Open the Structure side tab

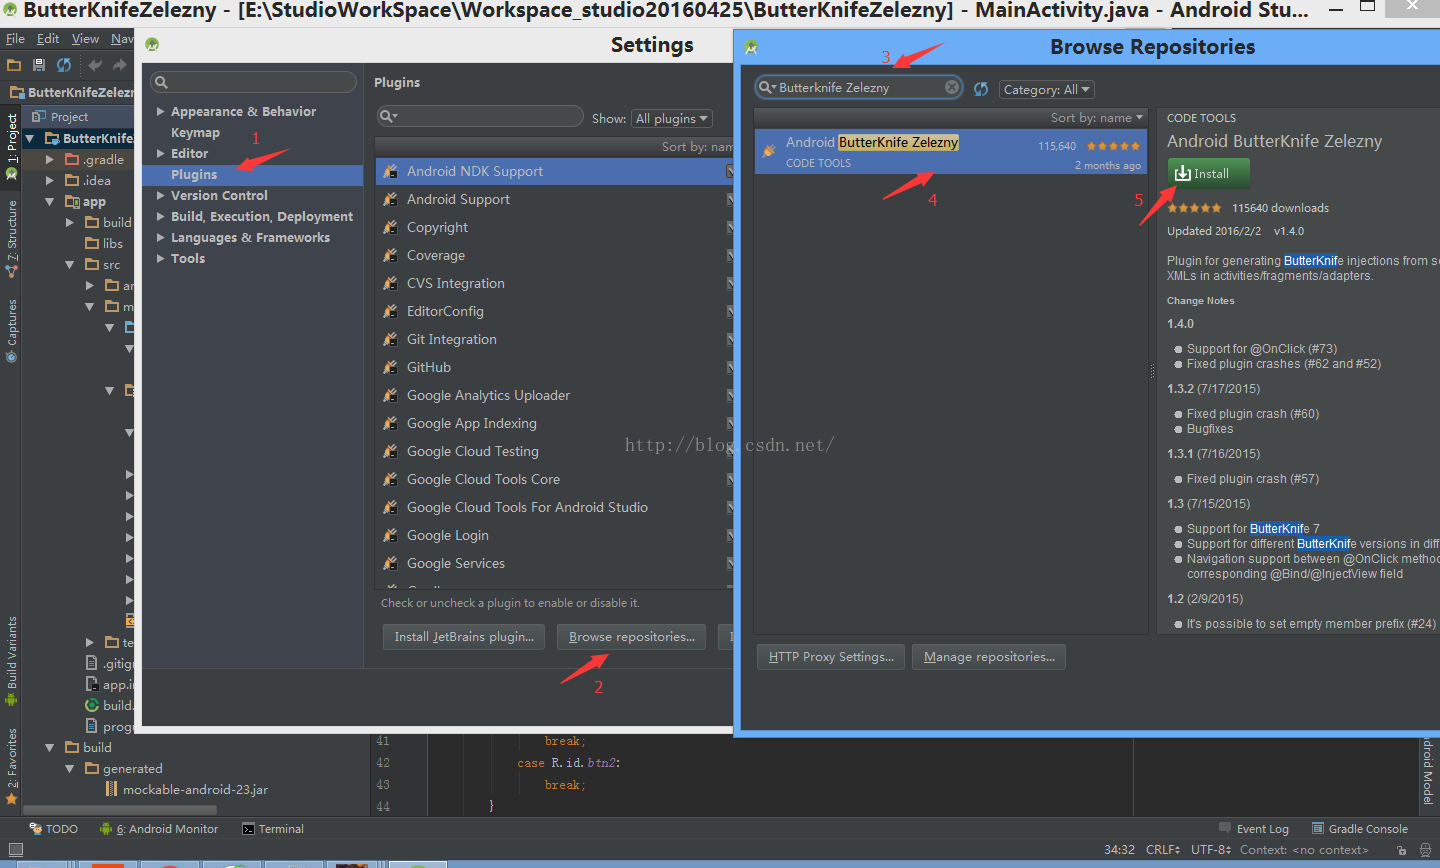[12, 237]
